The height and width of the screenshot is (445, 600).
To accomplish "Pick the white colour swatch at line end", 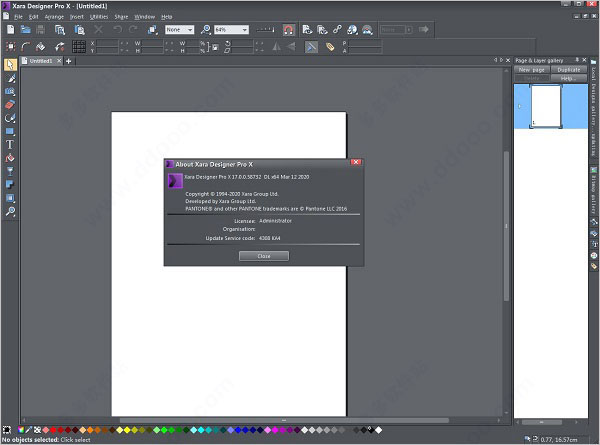I will (x=378, y=430).
